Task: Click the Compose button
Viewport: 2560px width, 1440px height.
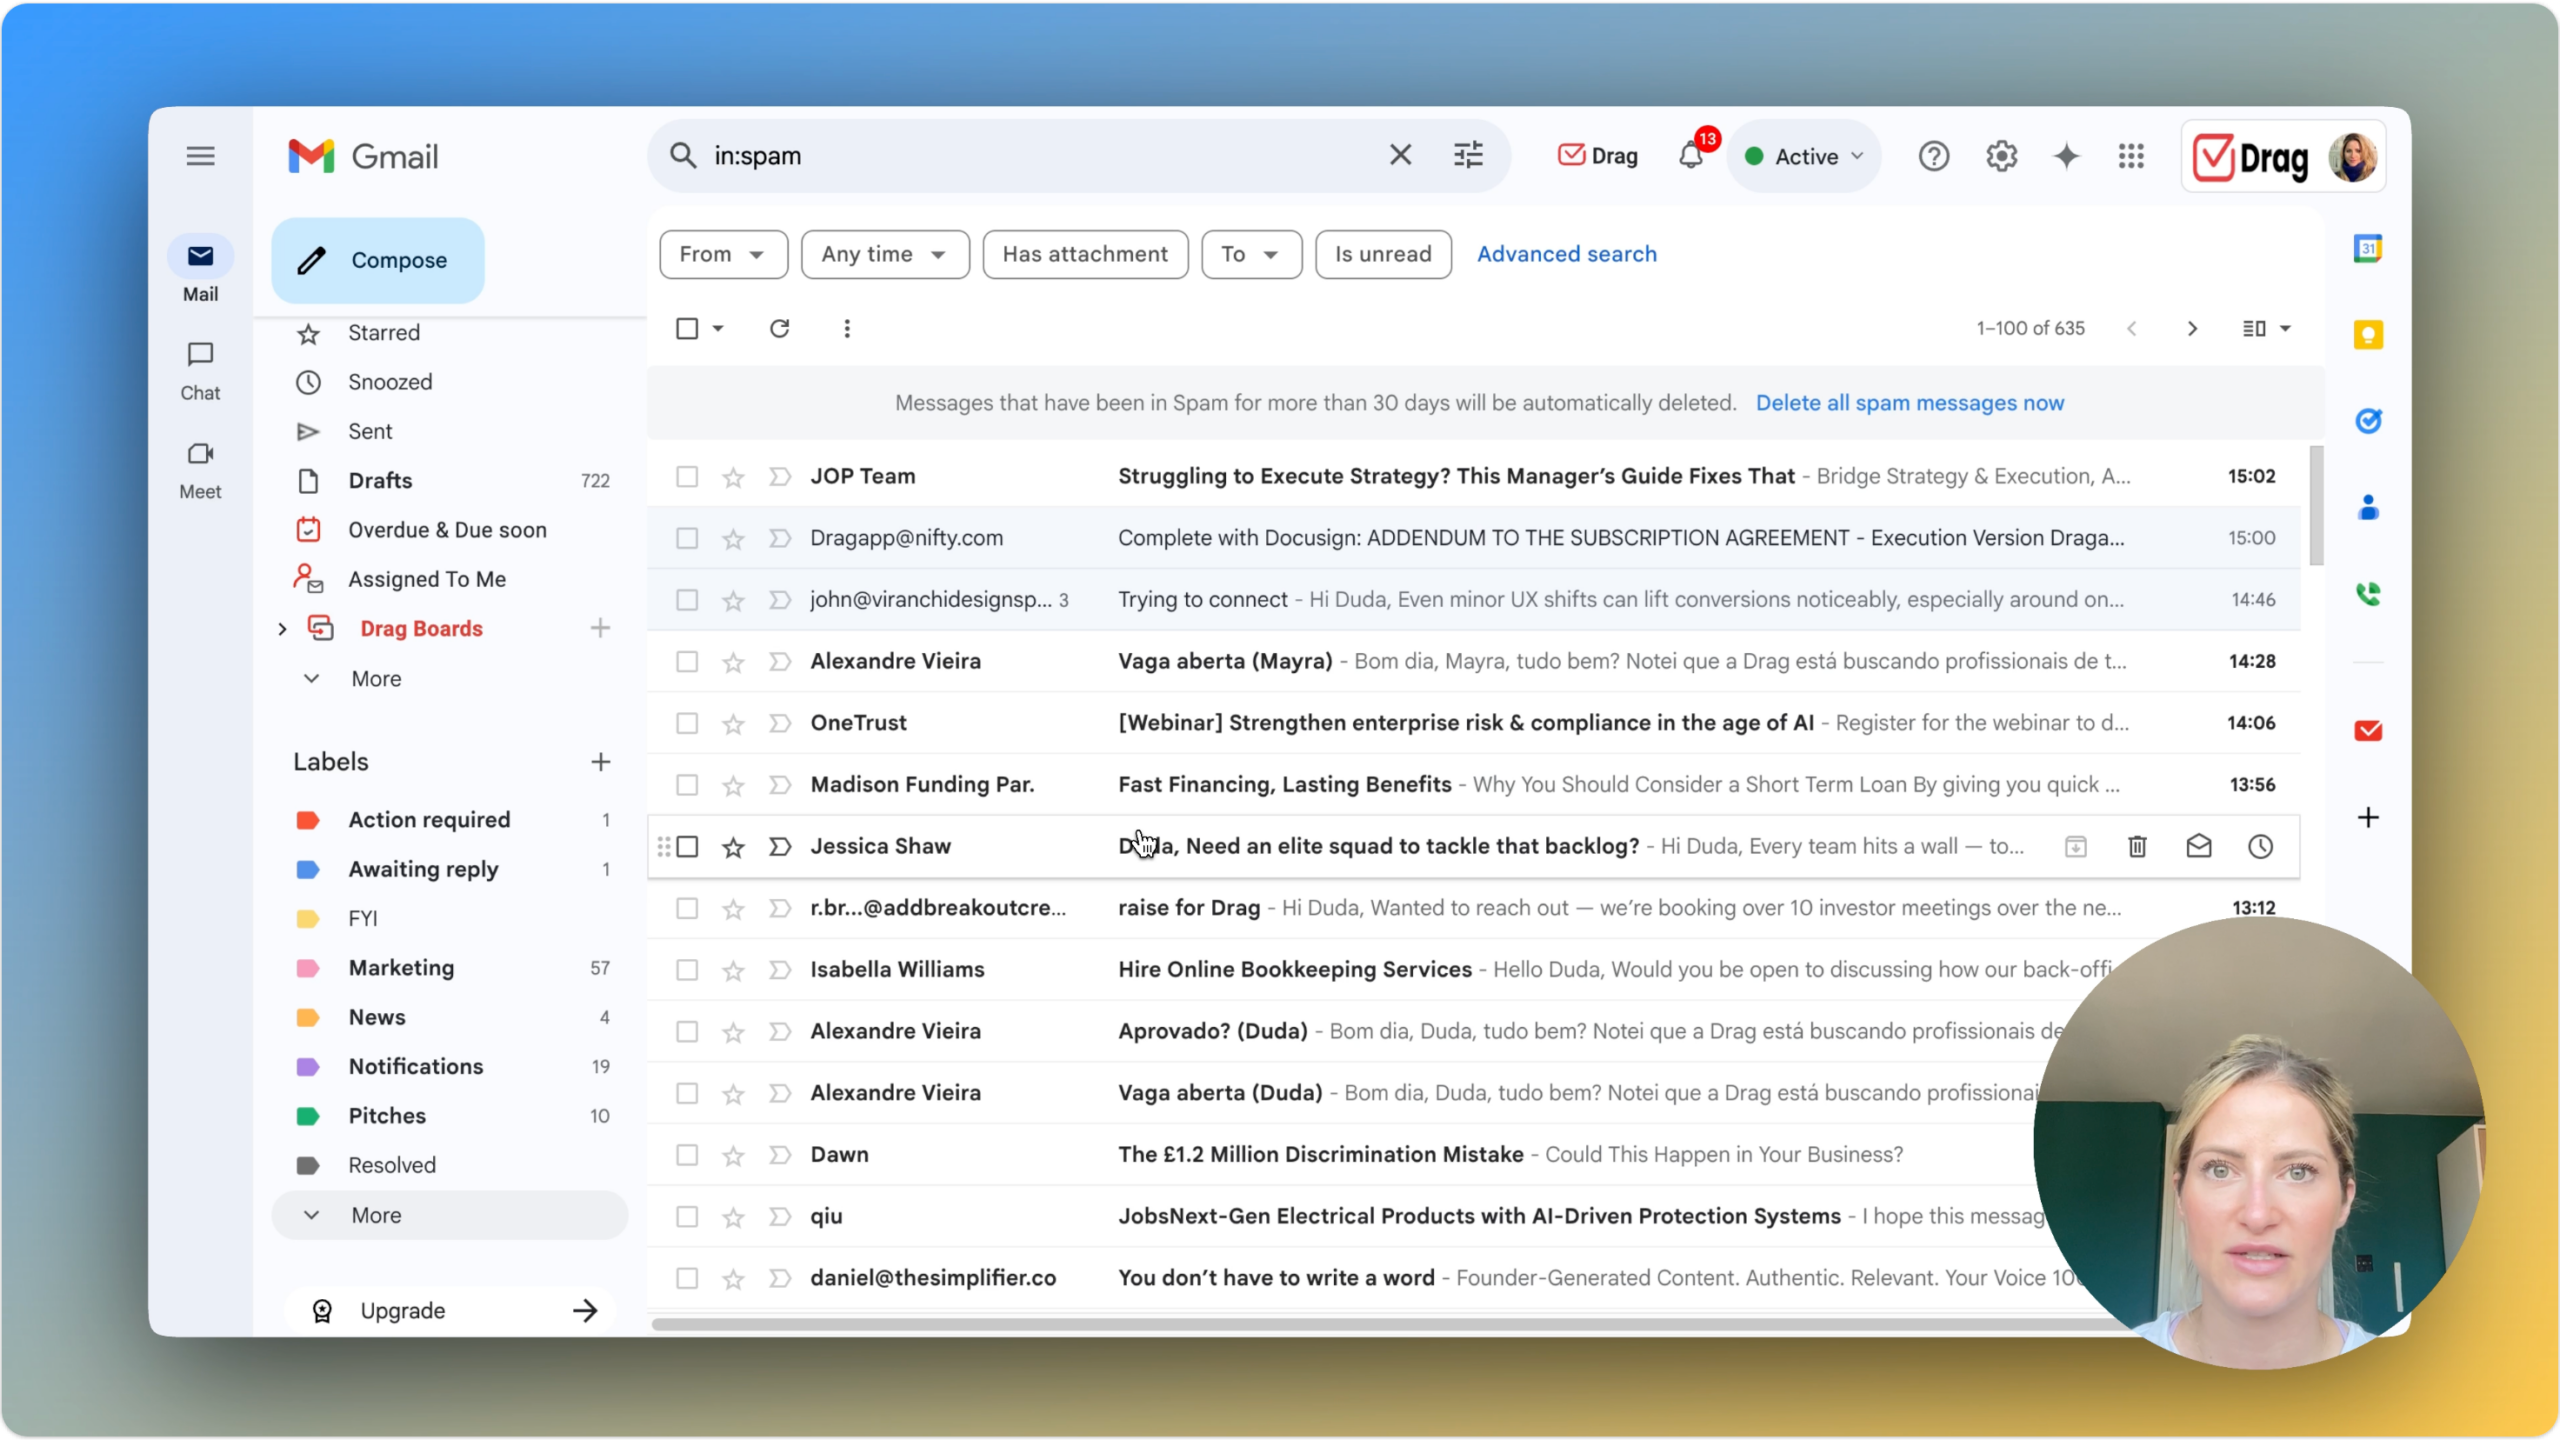Action: tap(378, 260)
